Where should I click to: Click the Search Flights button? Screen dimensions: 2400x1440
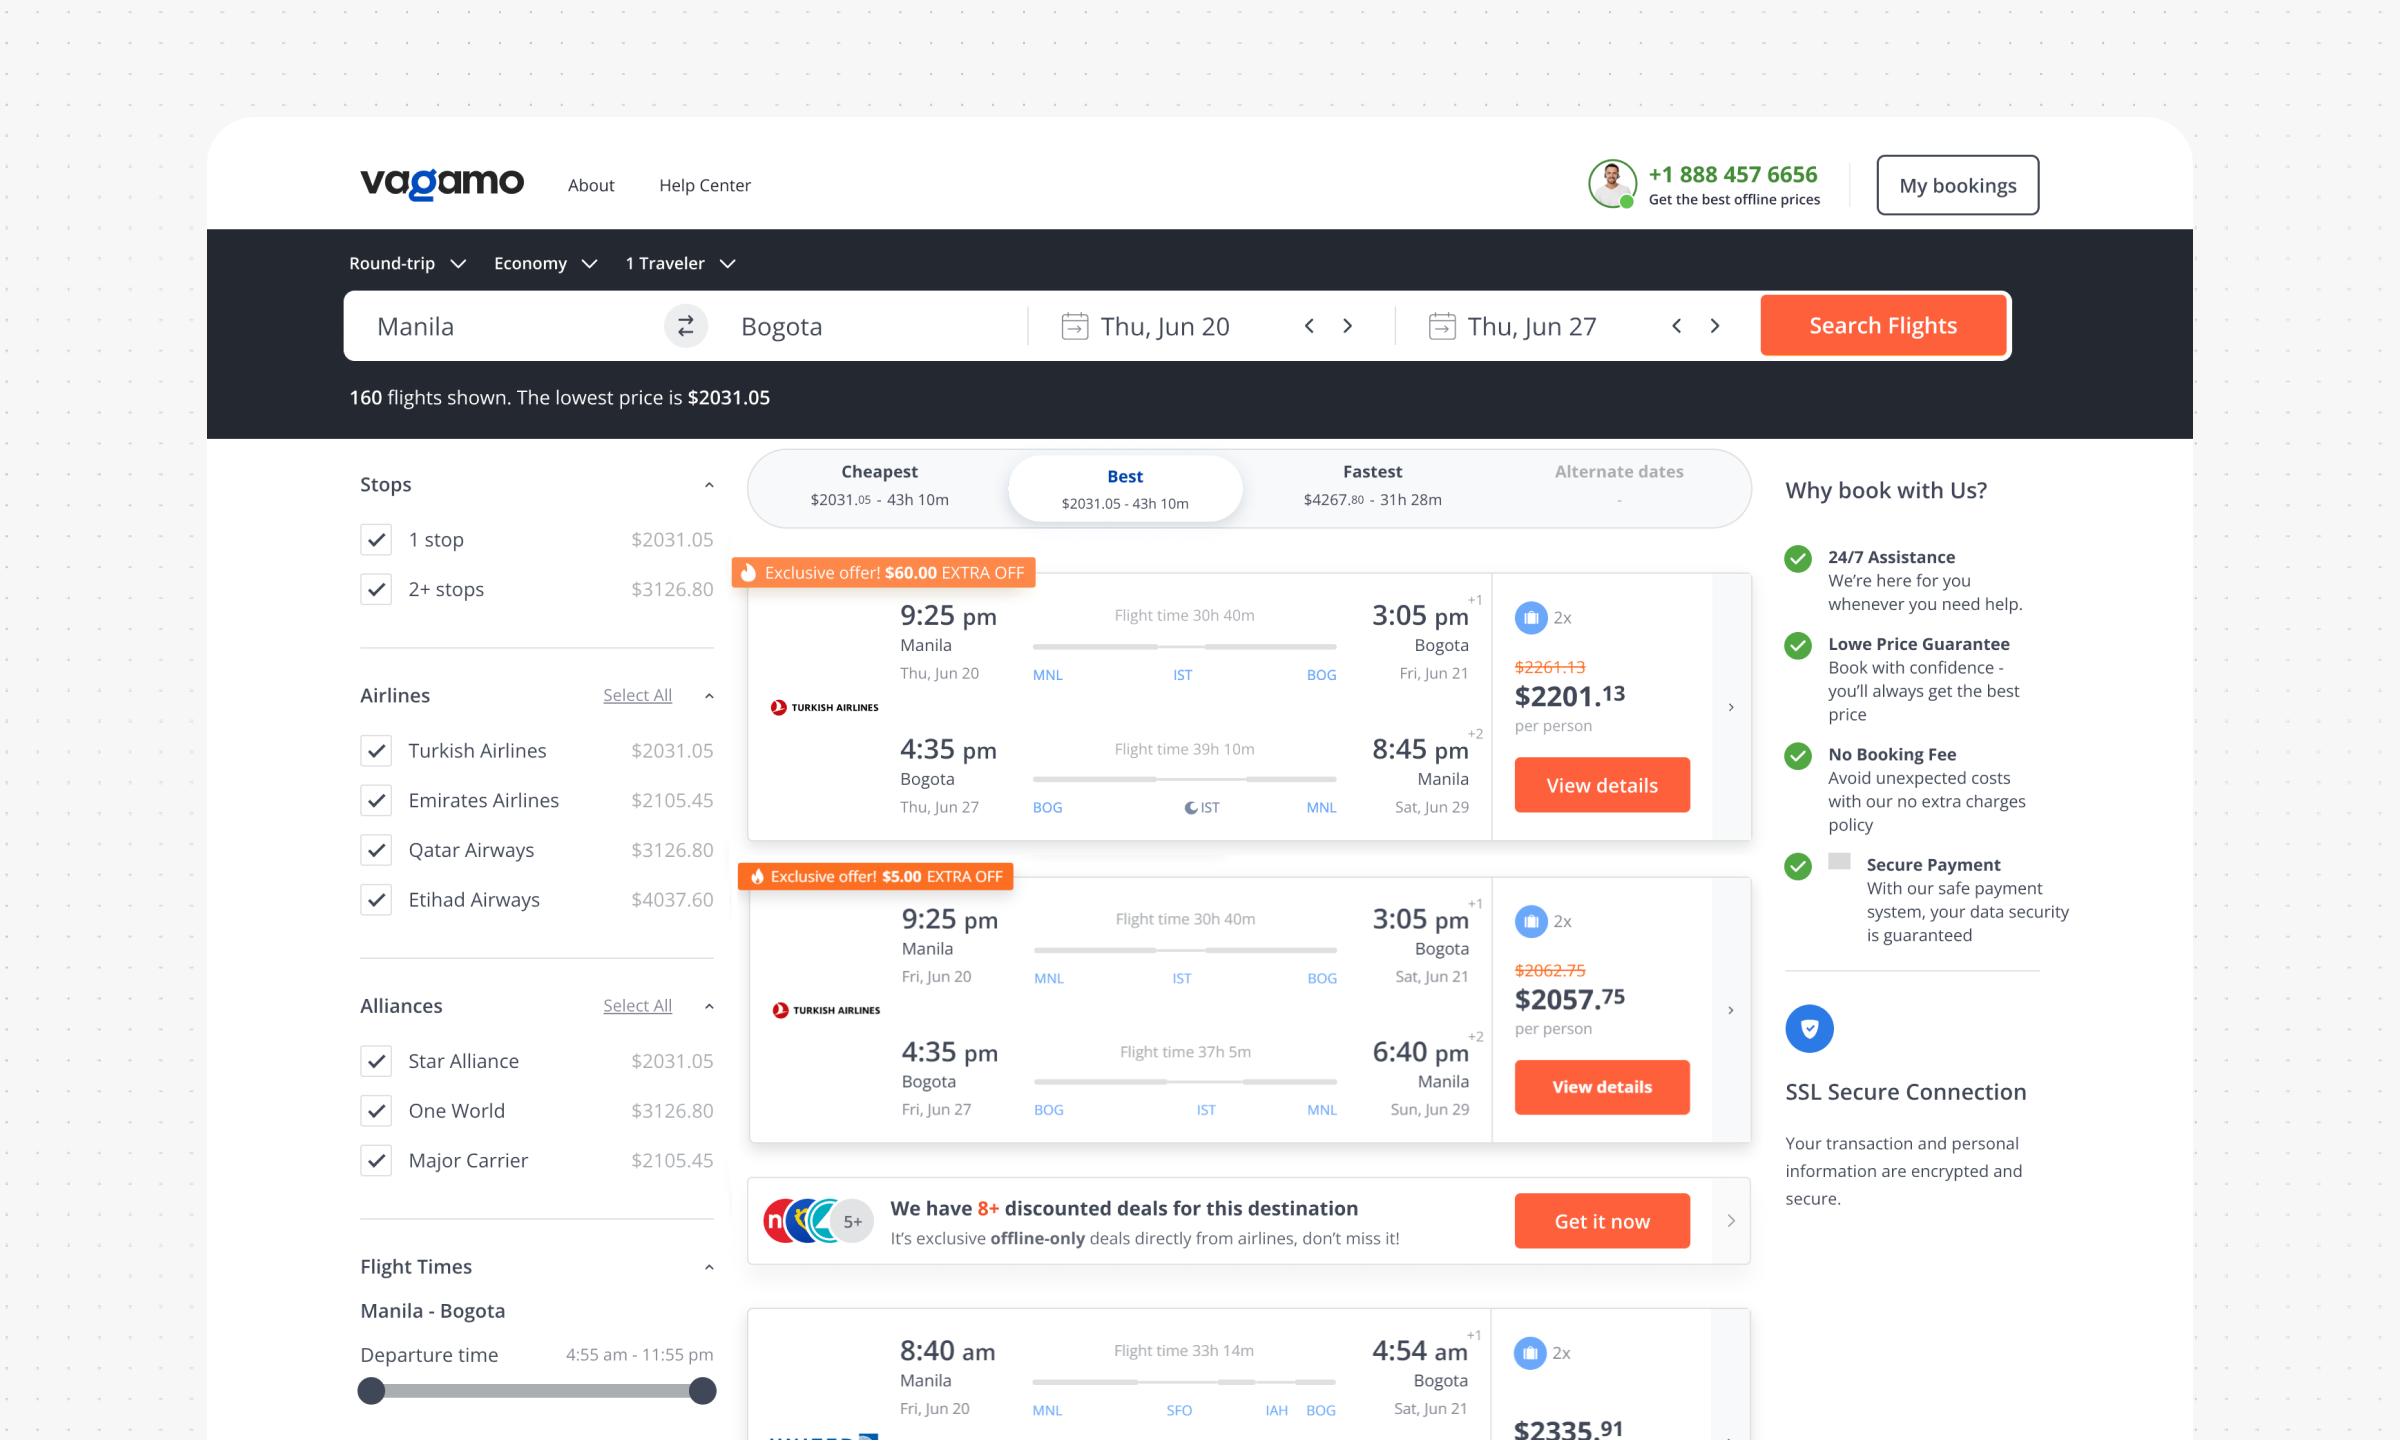tap(1883, 326)
